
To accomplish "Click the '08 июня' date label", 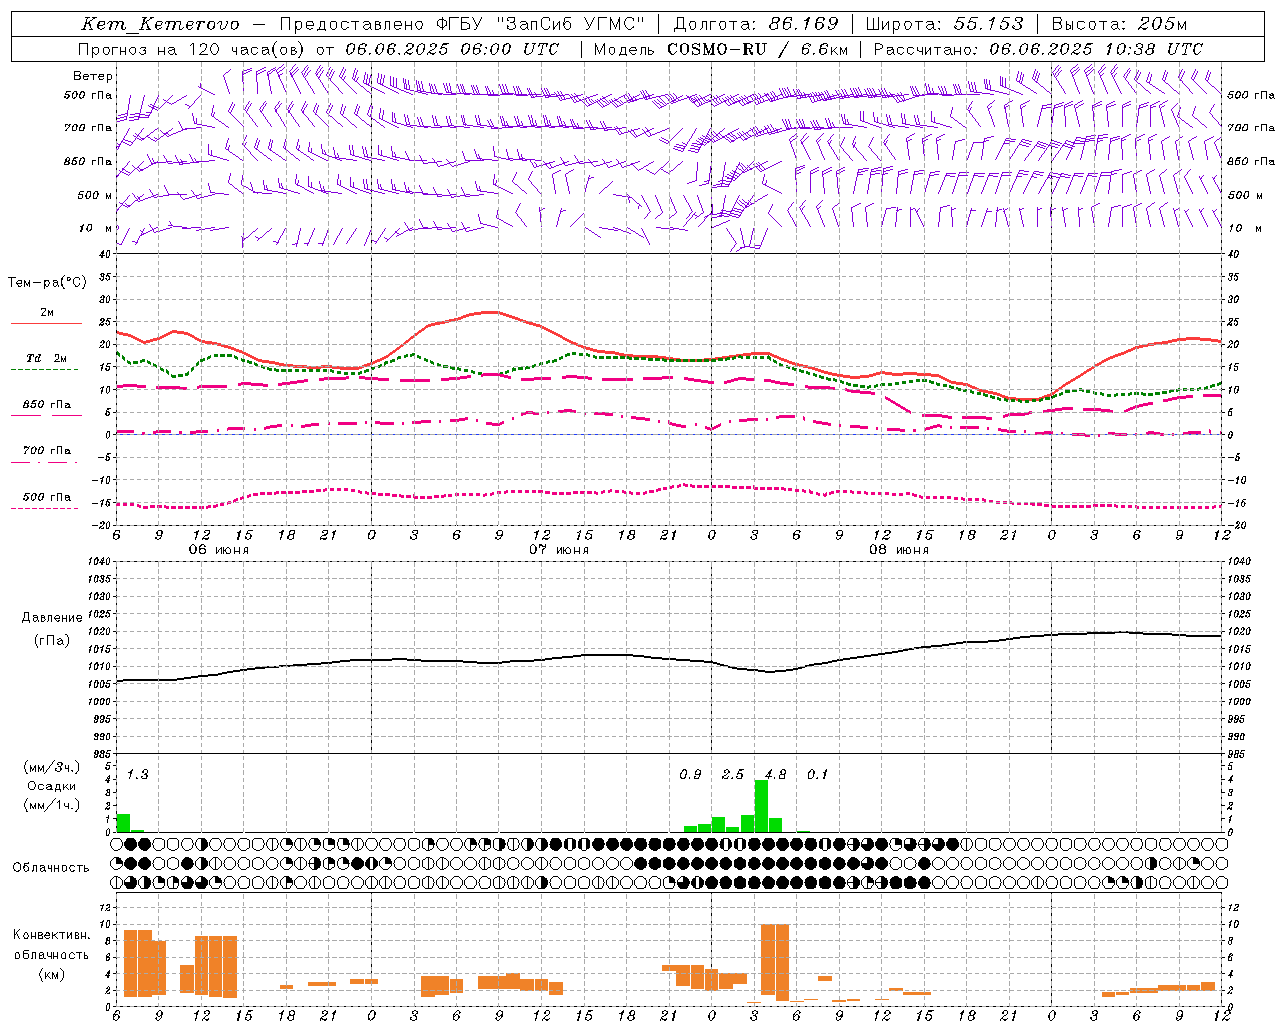I will click(899, 550).
